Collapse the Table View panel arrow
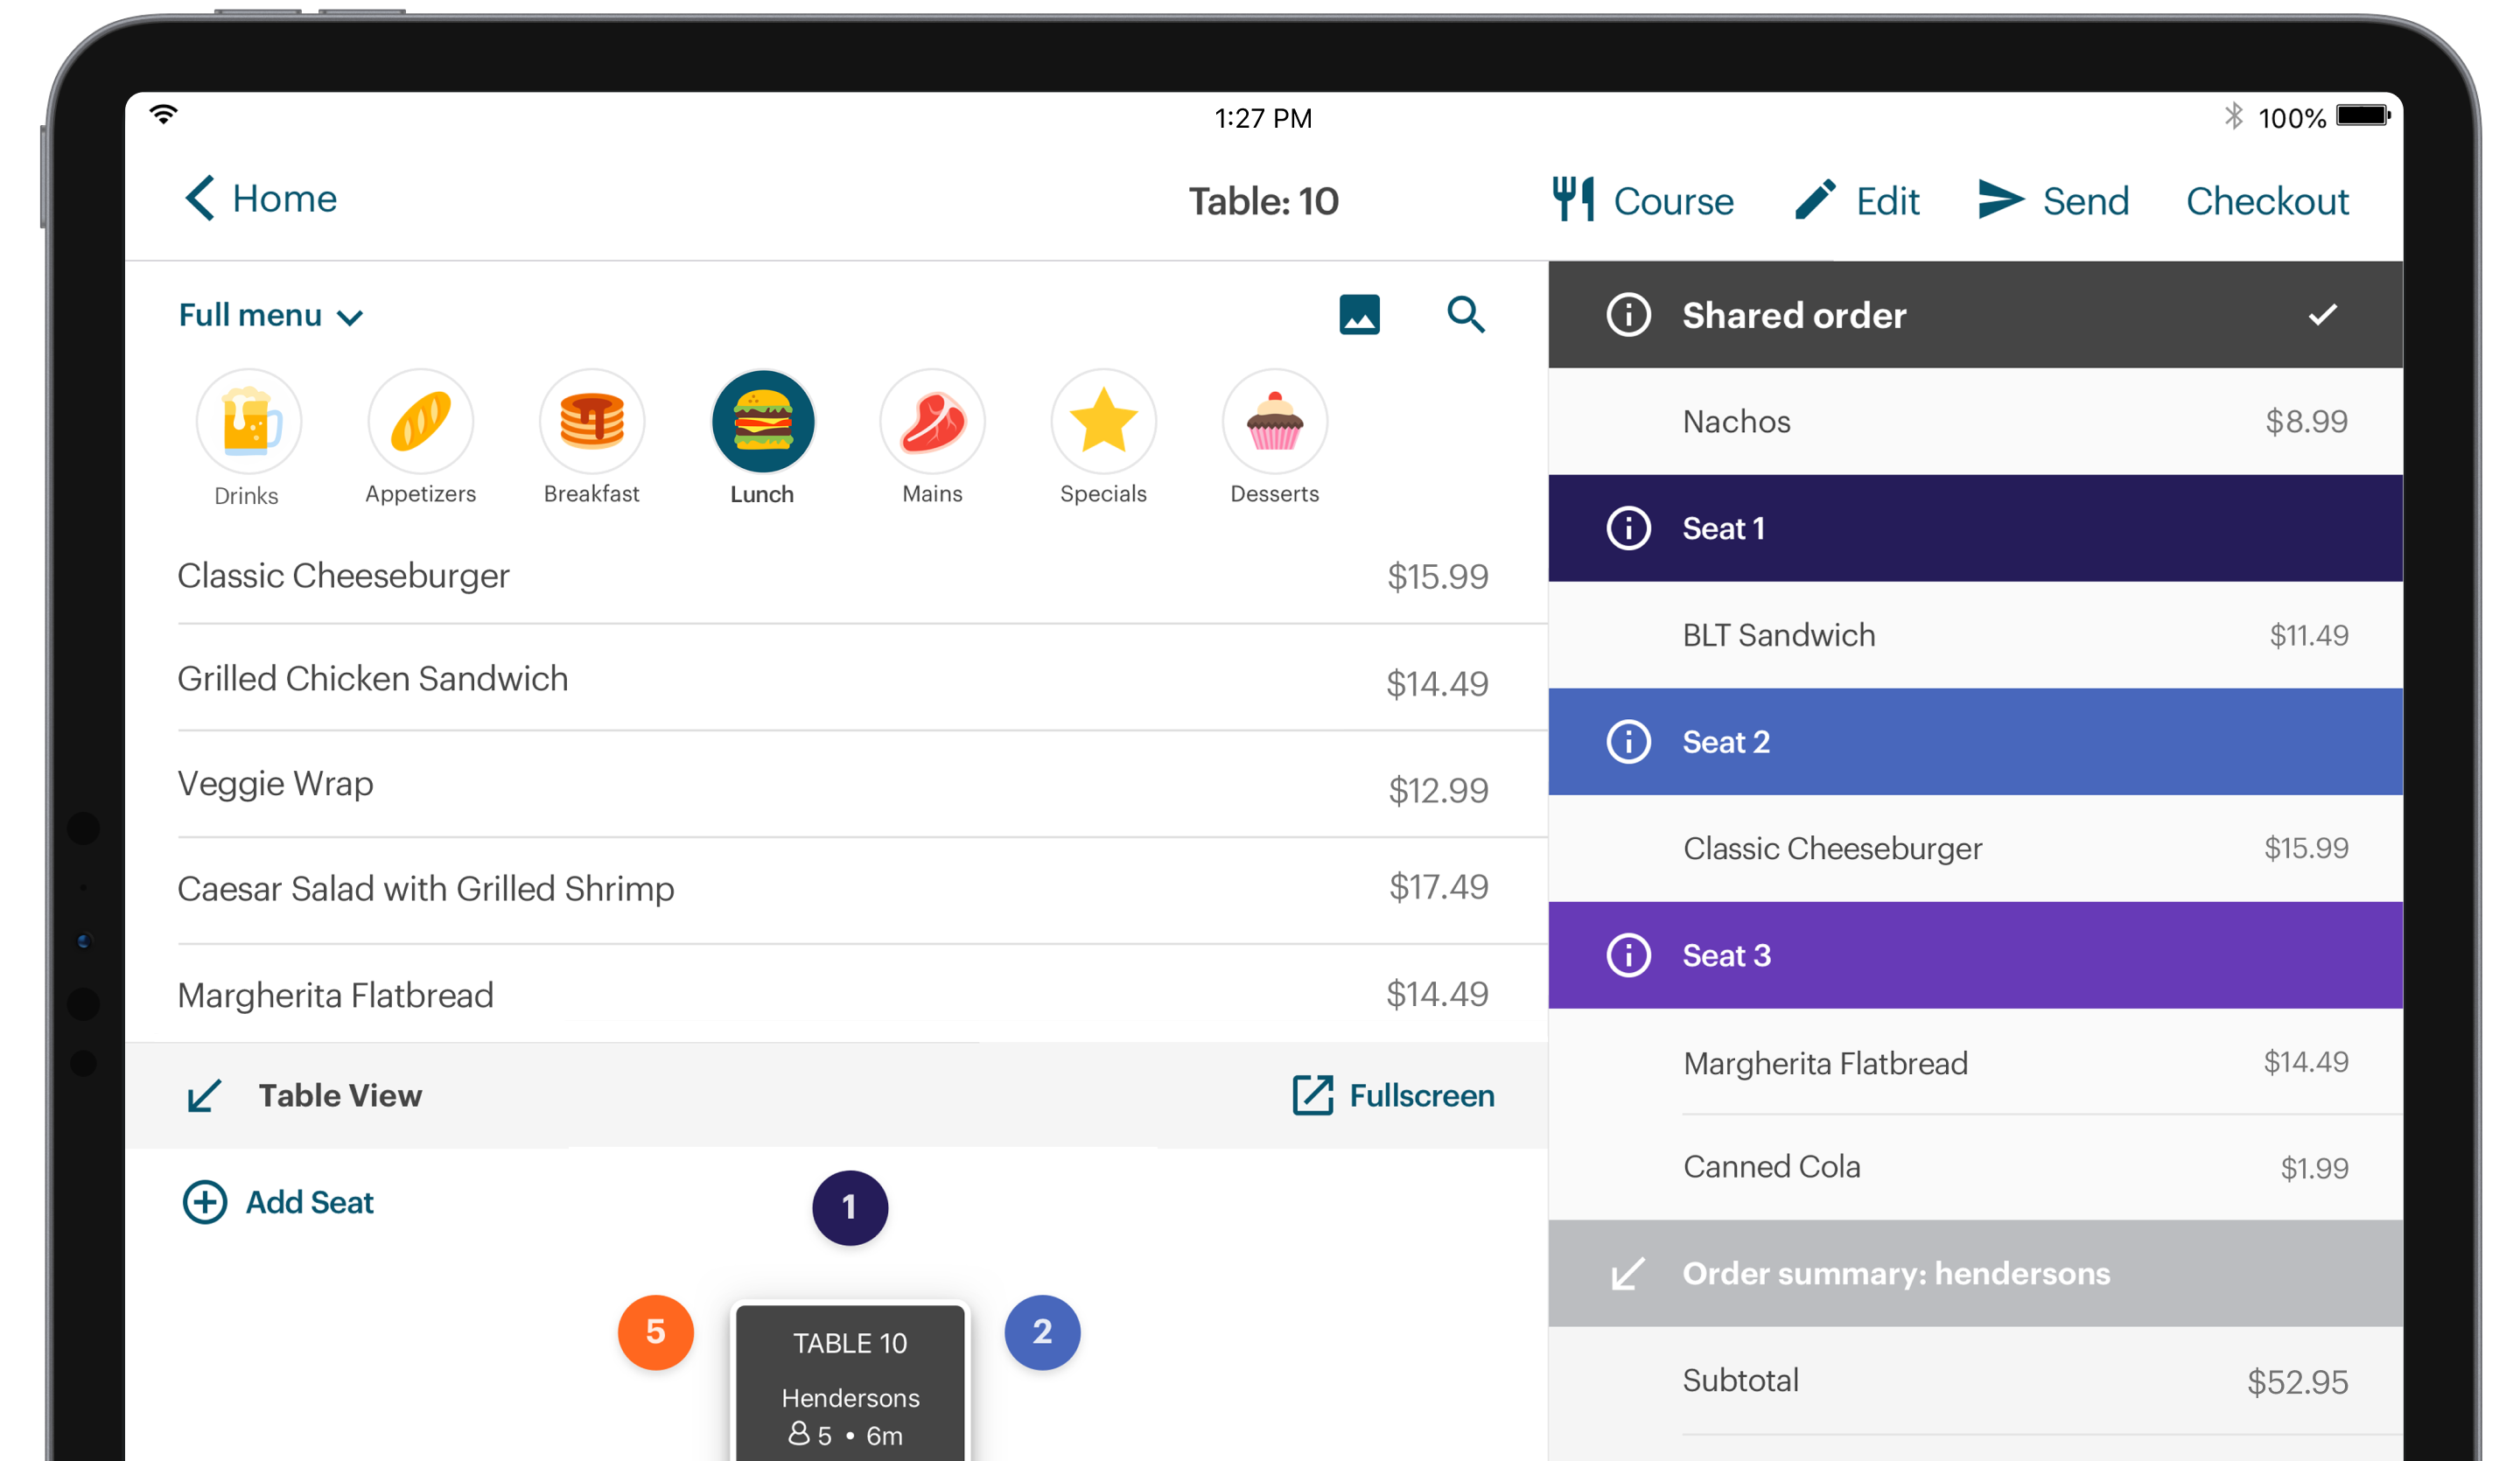 coord(204,1096)
